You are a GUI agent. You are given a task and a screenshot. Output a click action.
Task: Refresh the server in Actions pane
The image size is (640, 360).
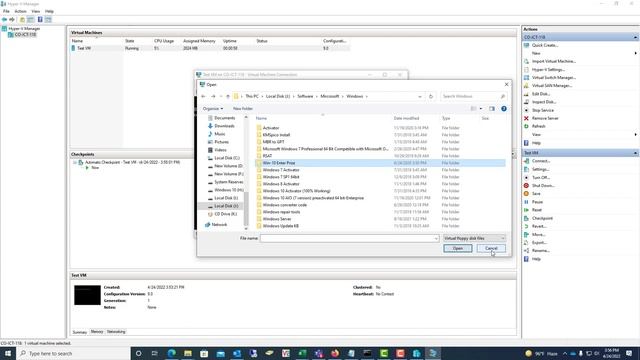[538, 127]
